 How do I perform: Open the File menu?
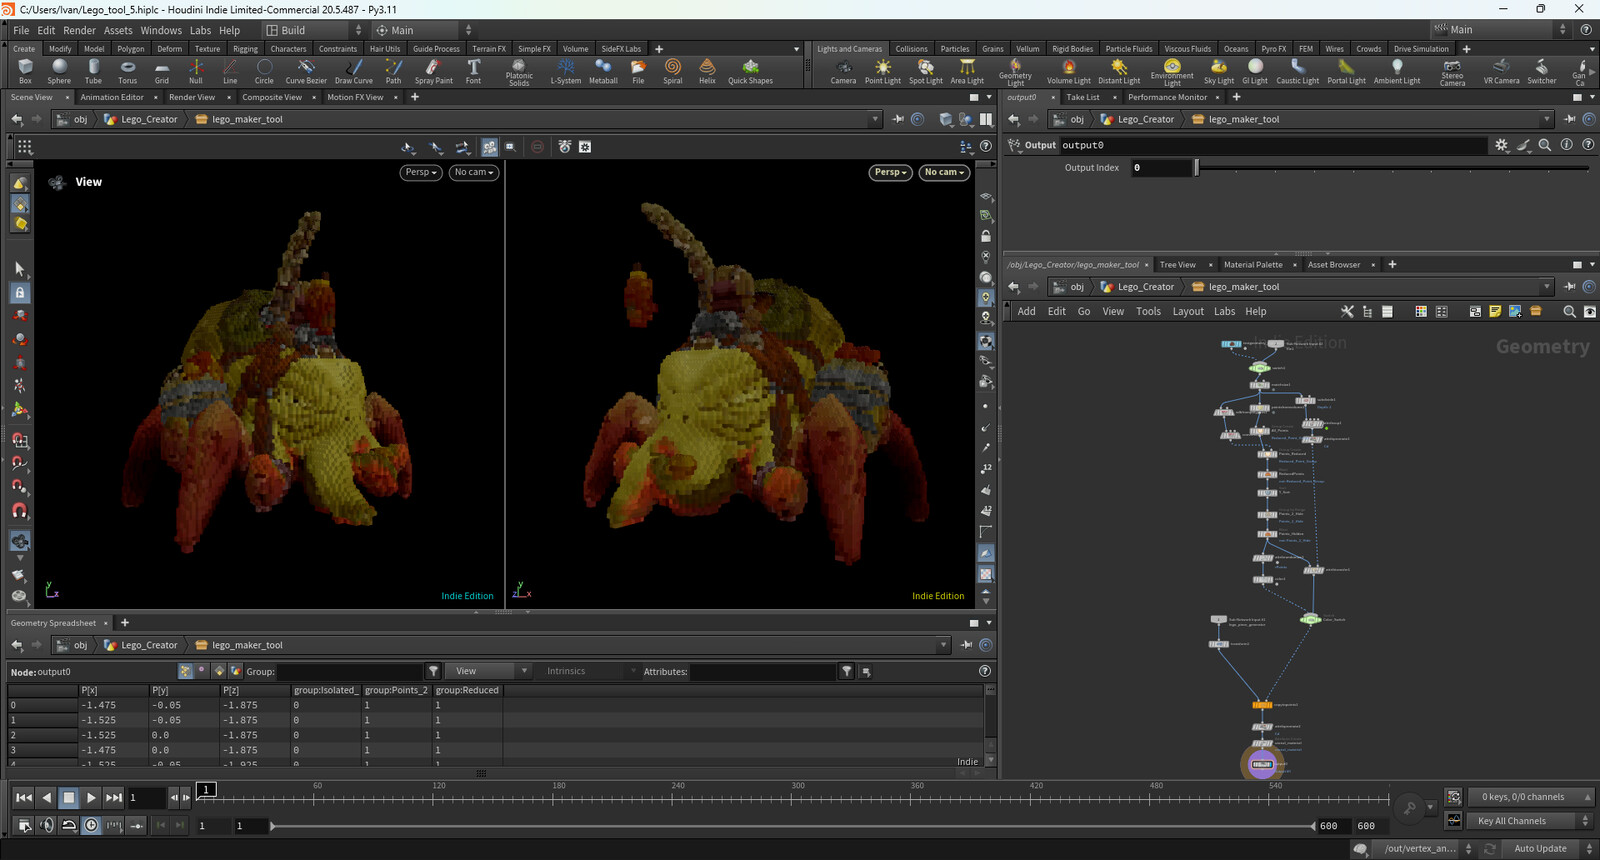pyautogui.click(x=21, y=30)
